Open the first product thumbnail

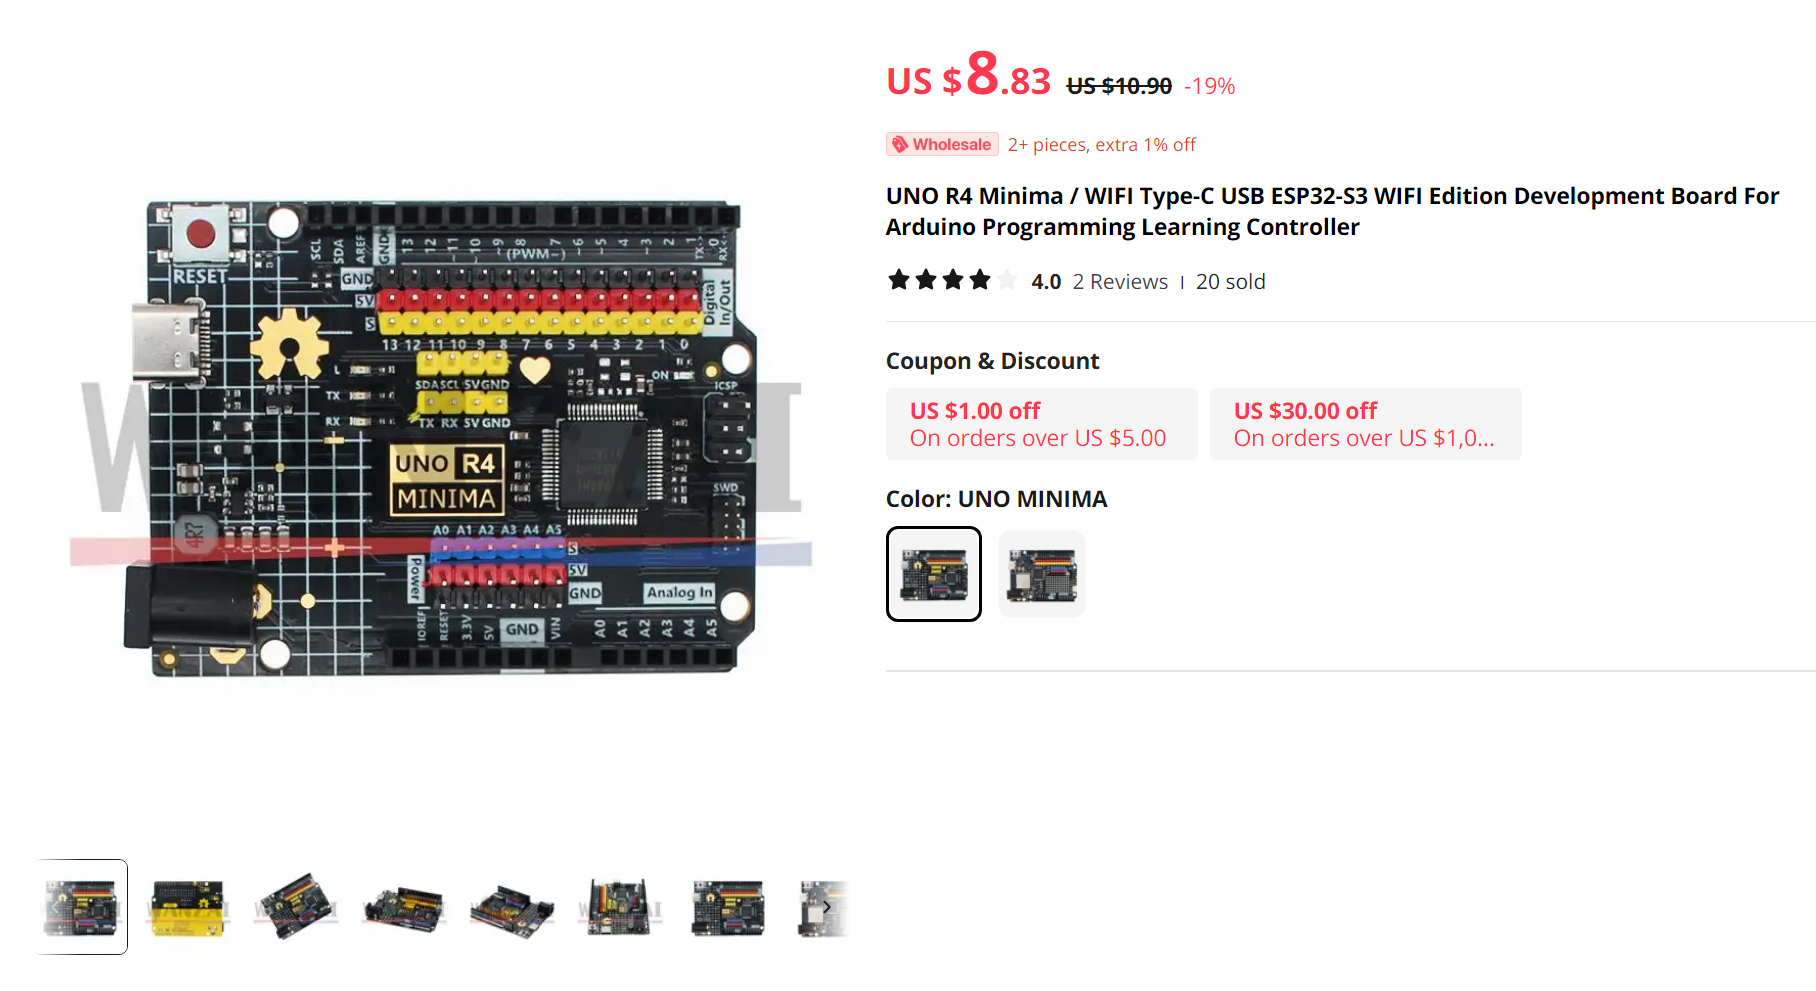point(82,907)
